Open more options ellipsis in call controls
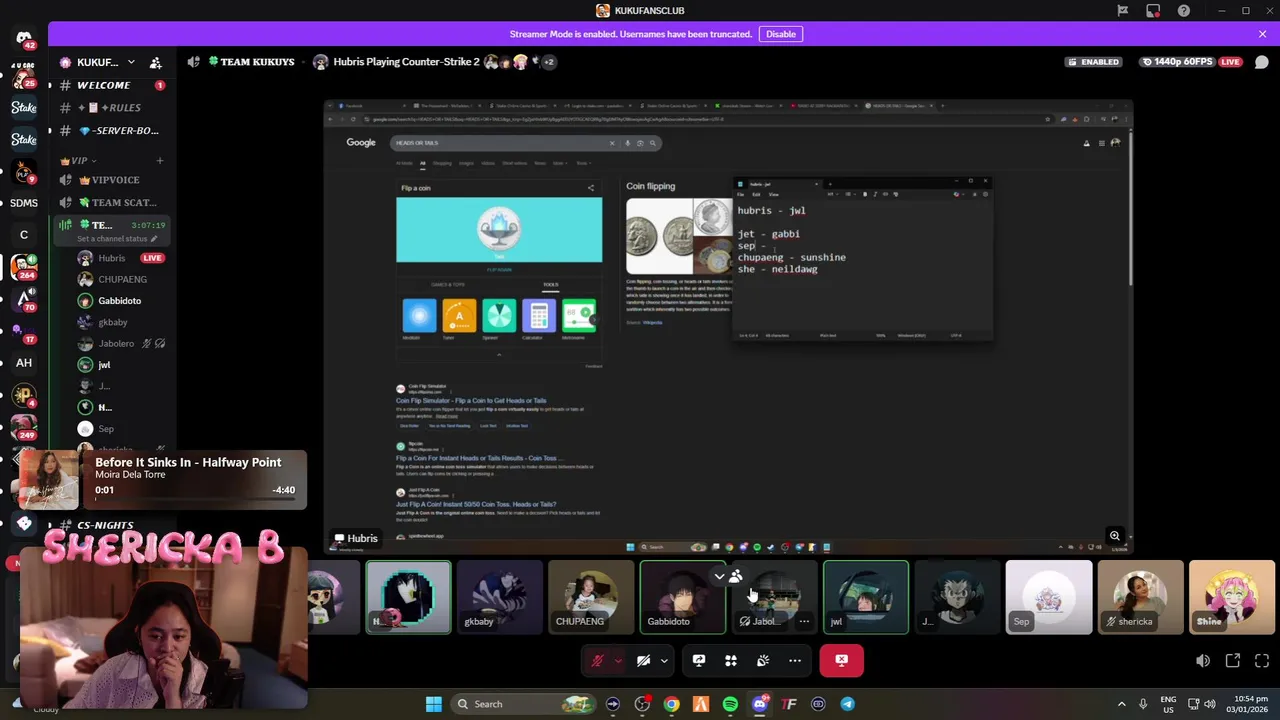The height and width of the screenshot is (720, 1280). click(x=795, y=660)
